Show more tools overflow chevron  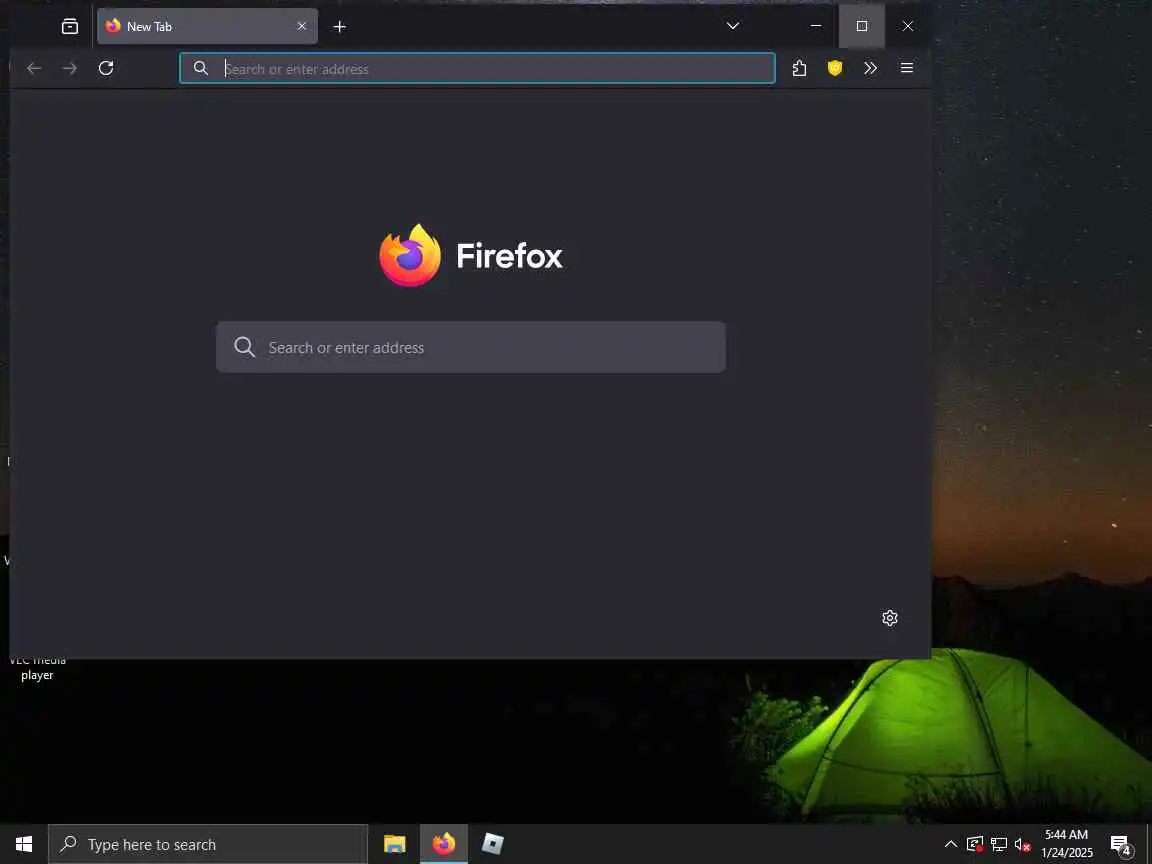(871, 68)
